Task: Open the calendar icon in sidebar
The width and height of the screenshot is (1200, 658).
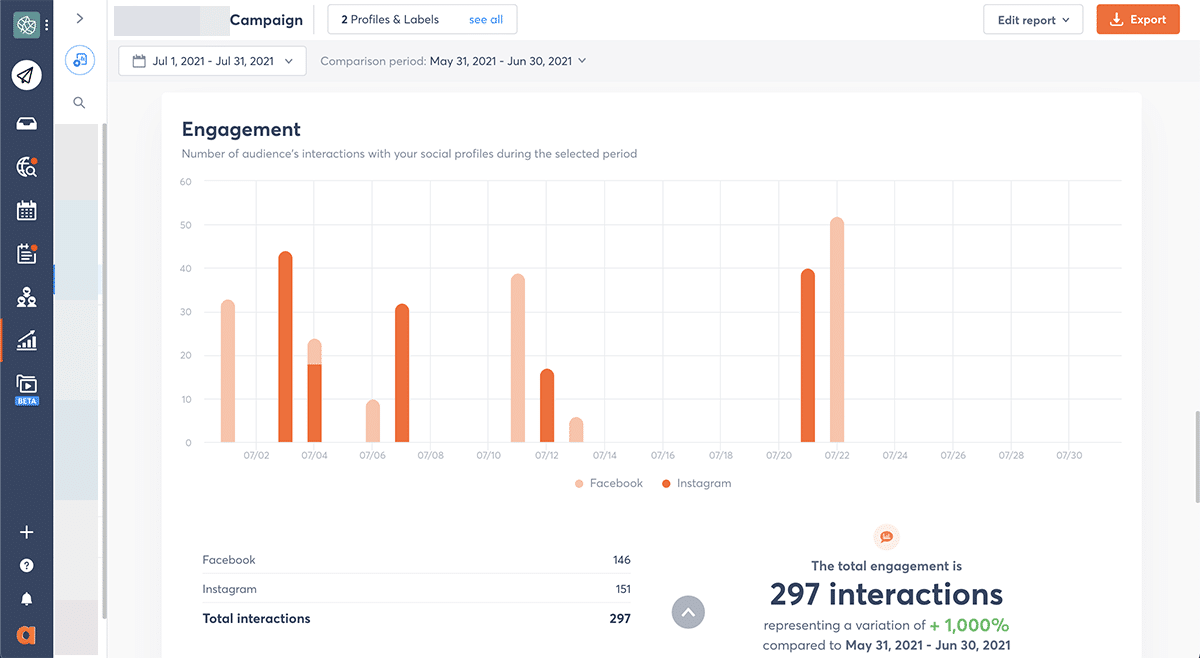Action: click(x=27, y=210)
